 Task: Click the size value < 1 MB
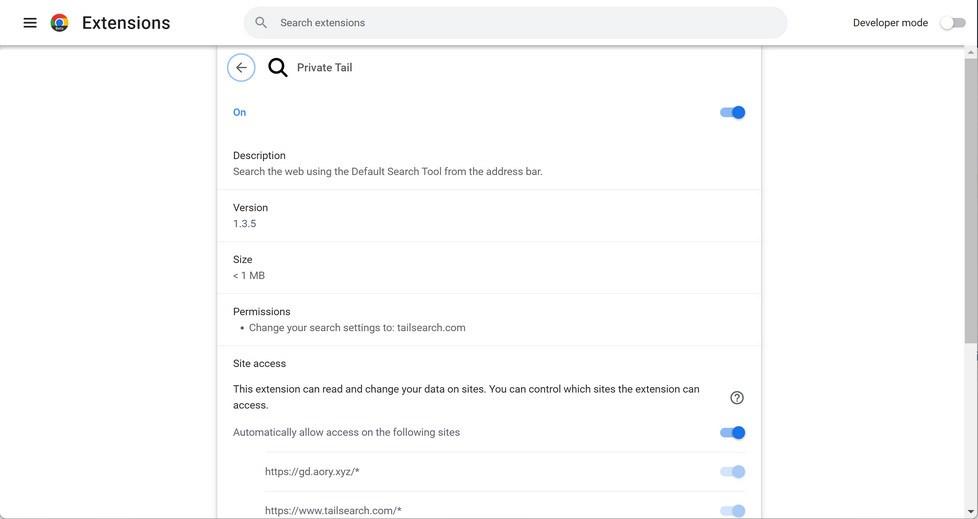coord(249,275)
